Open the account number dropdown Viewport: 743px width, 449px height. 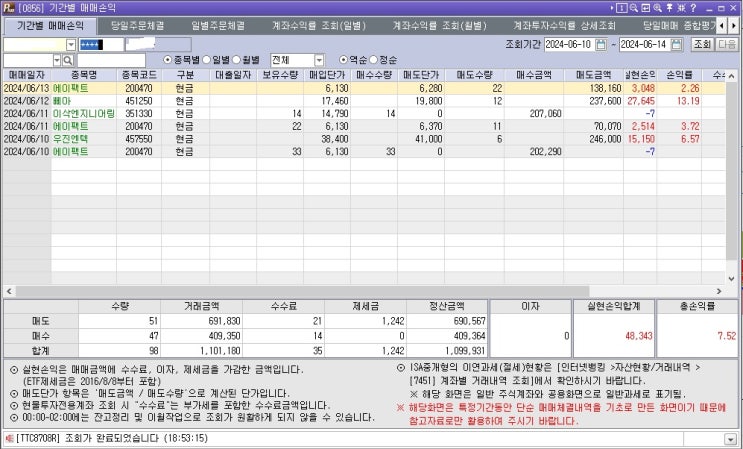click(71, 45)
